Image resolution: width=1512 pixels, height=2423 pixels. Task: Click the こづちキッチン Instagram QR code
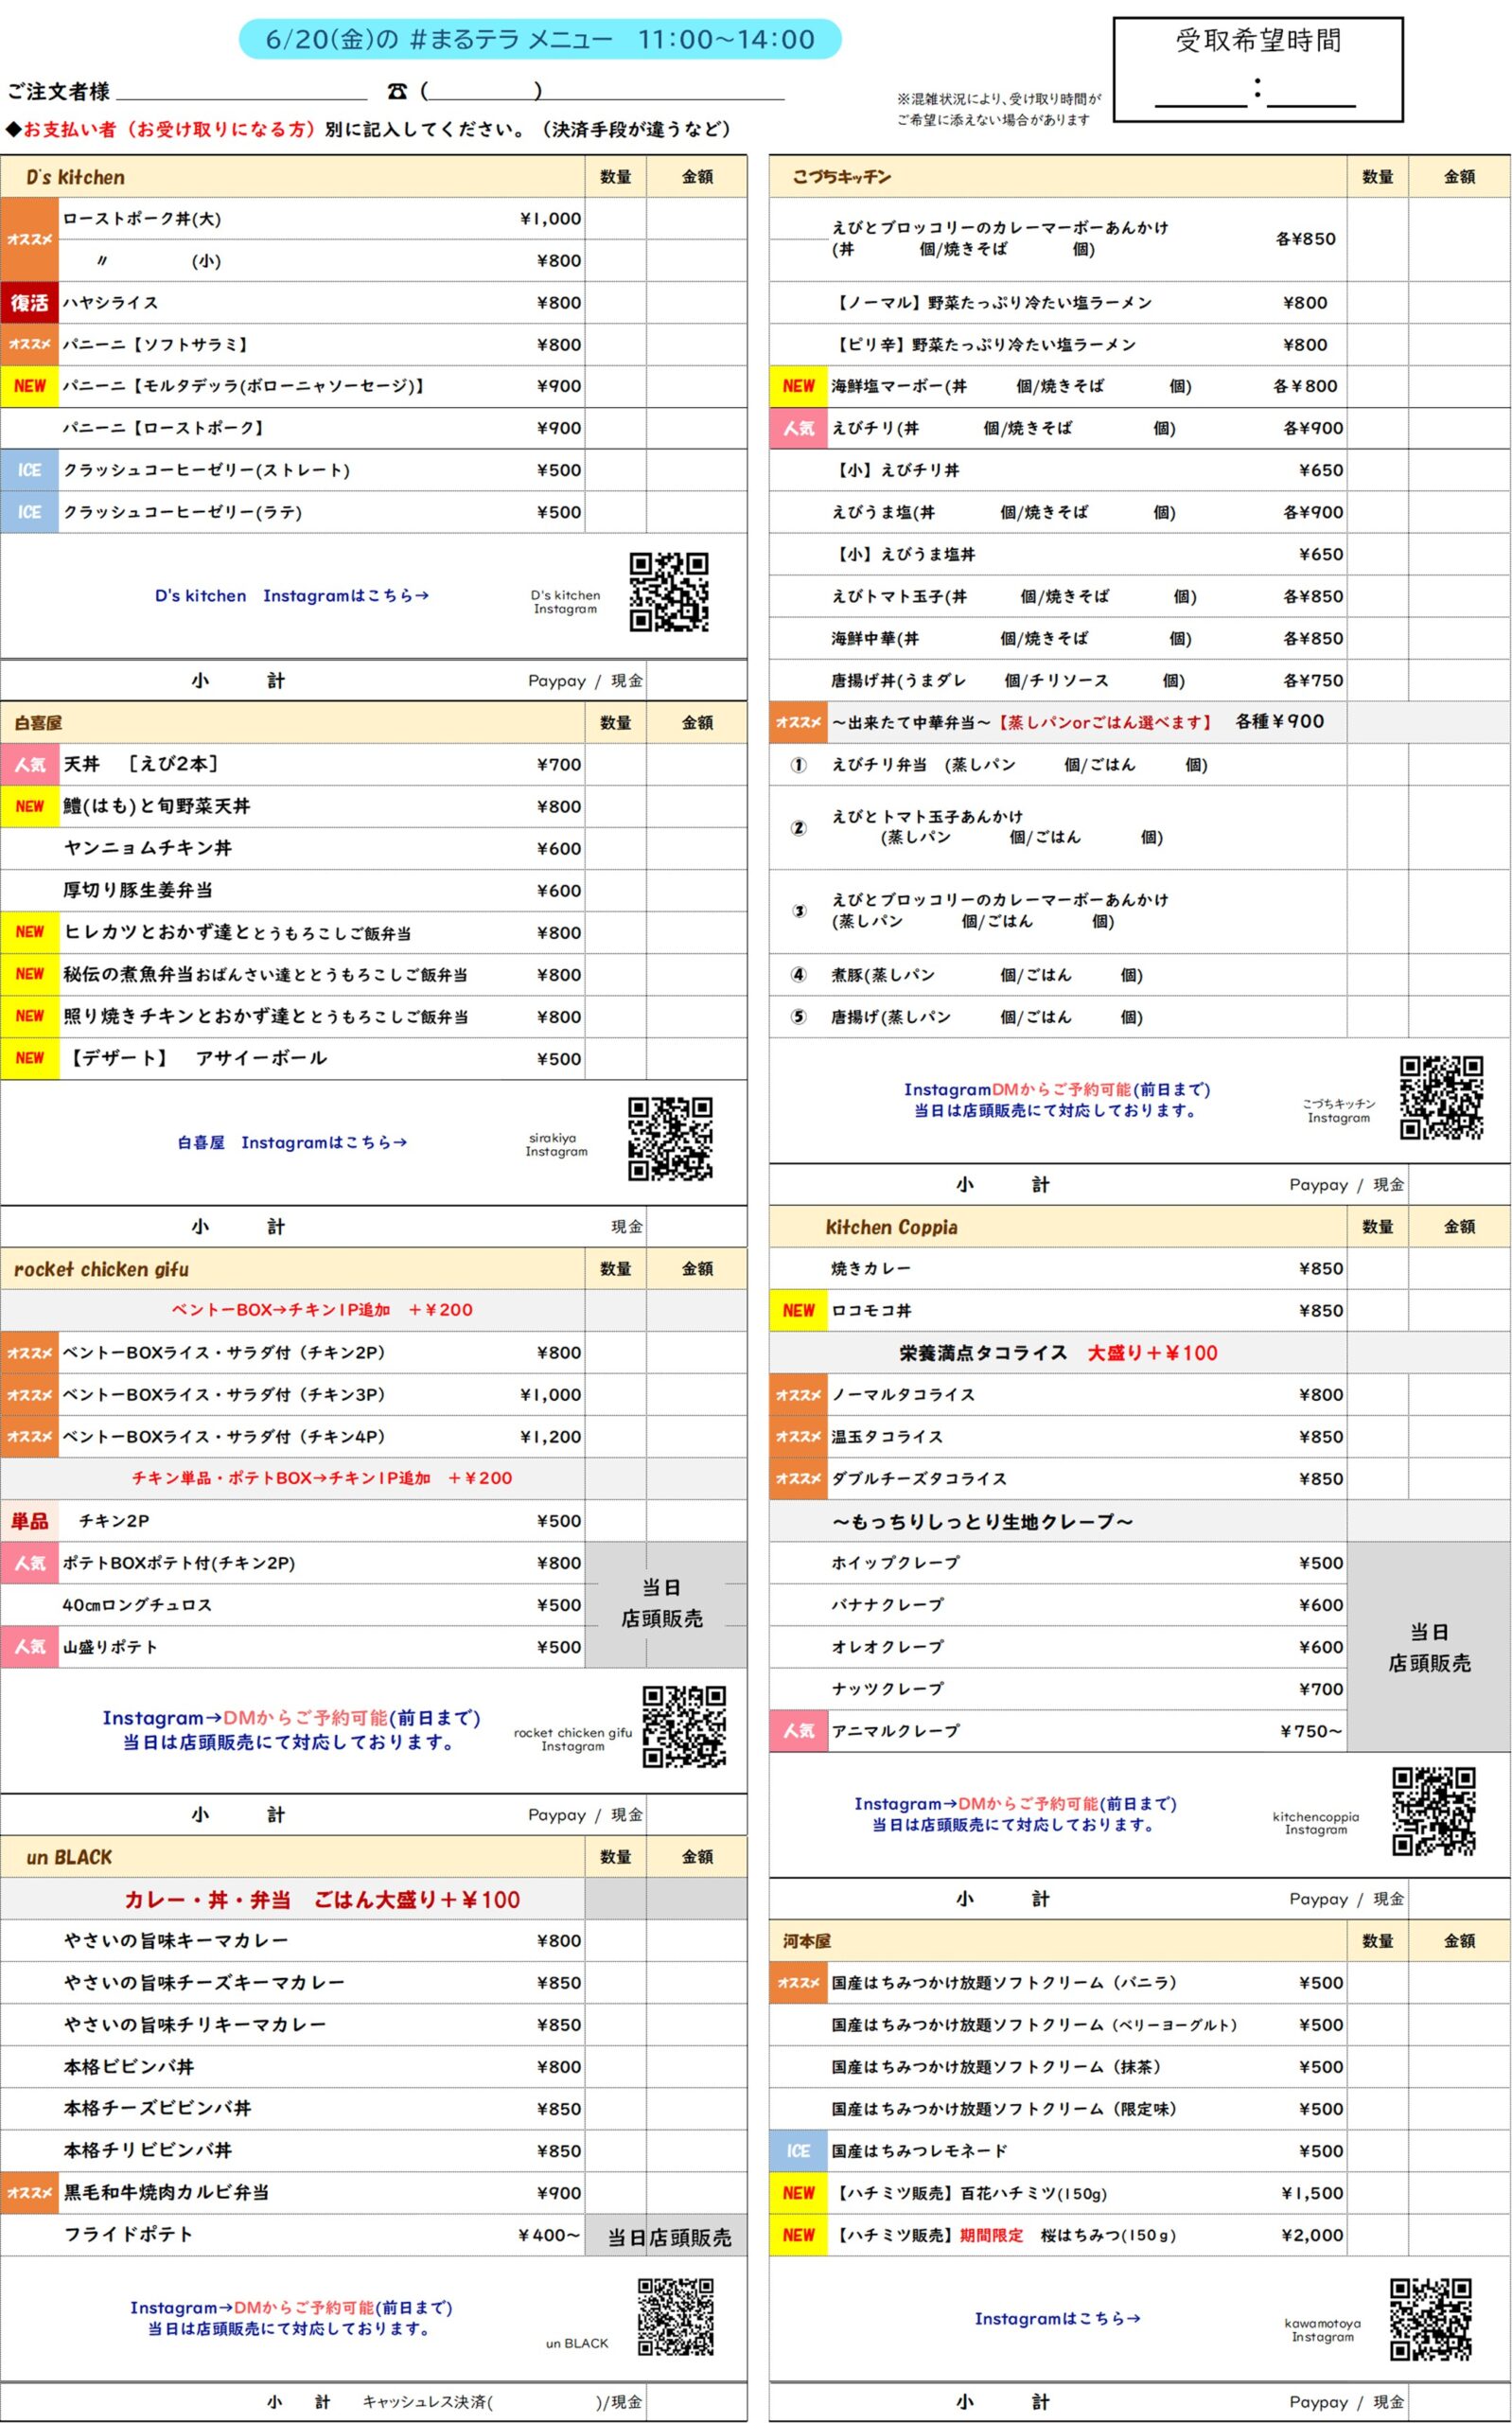point(1441,1097)
